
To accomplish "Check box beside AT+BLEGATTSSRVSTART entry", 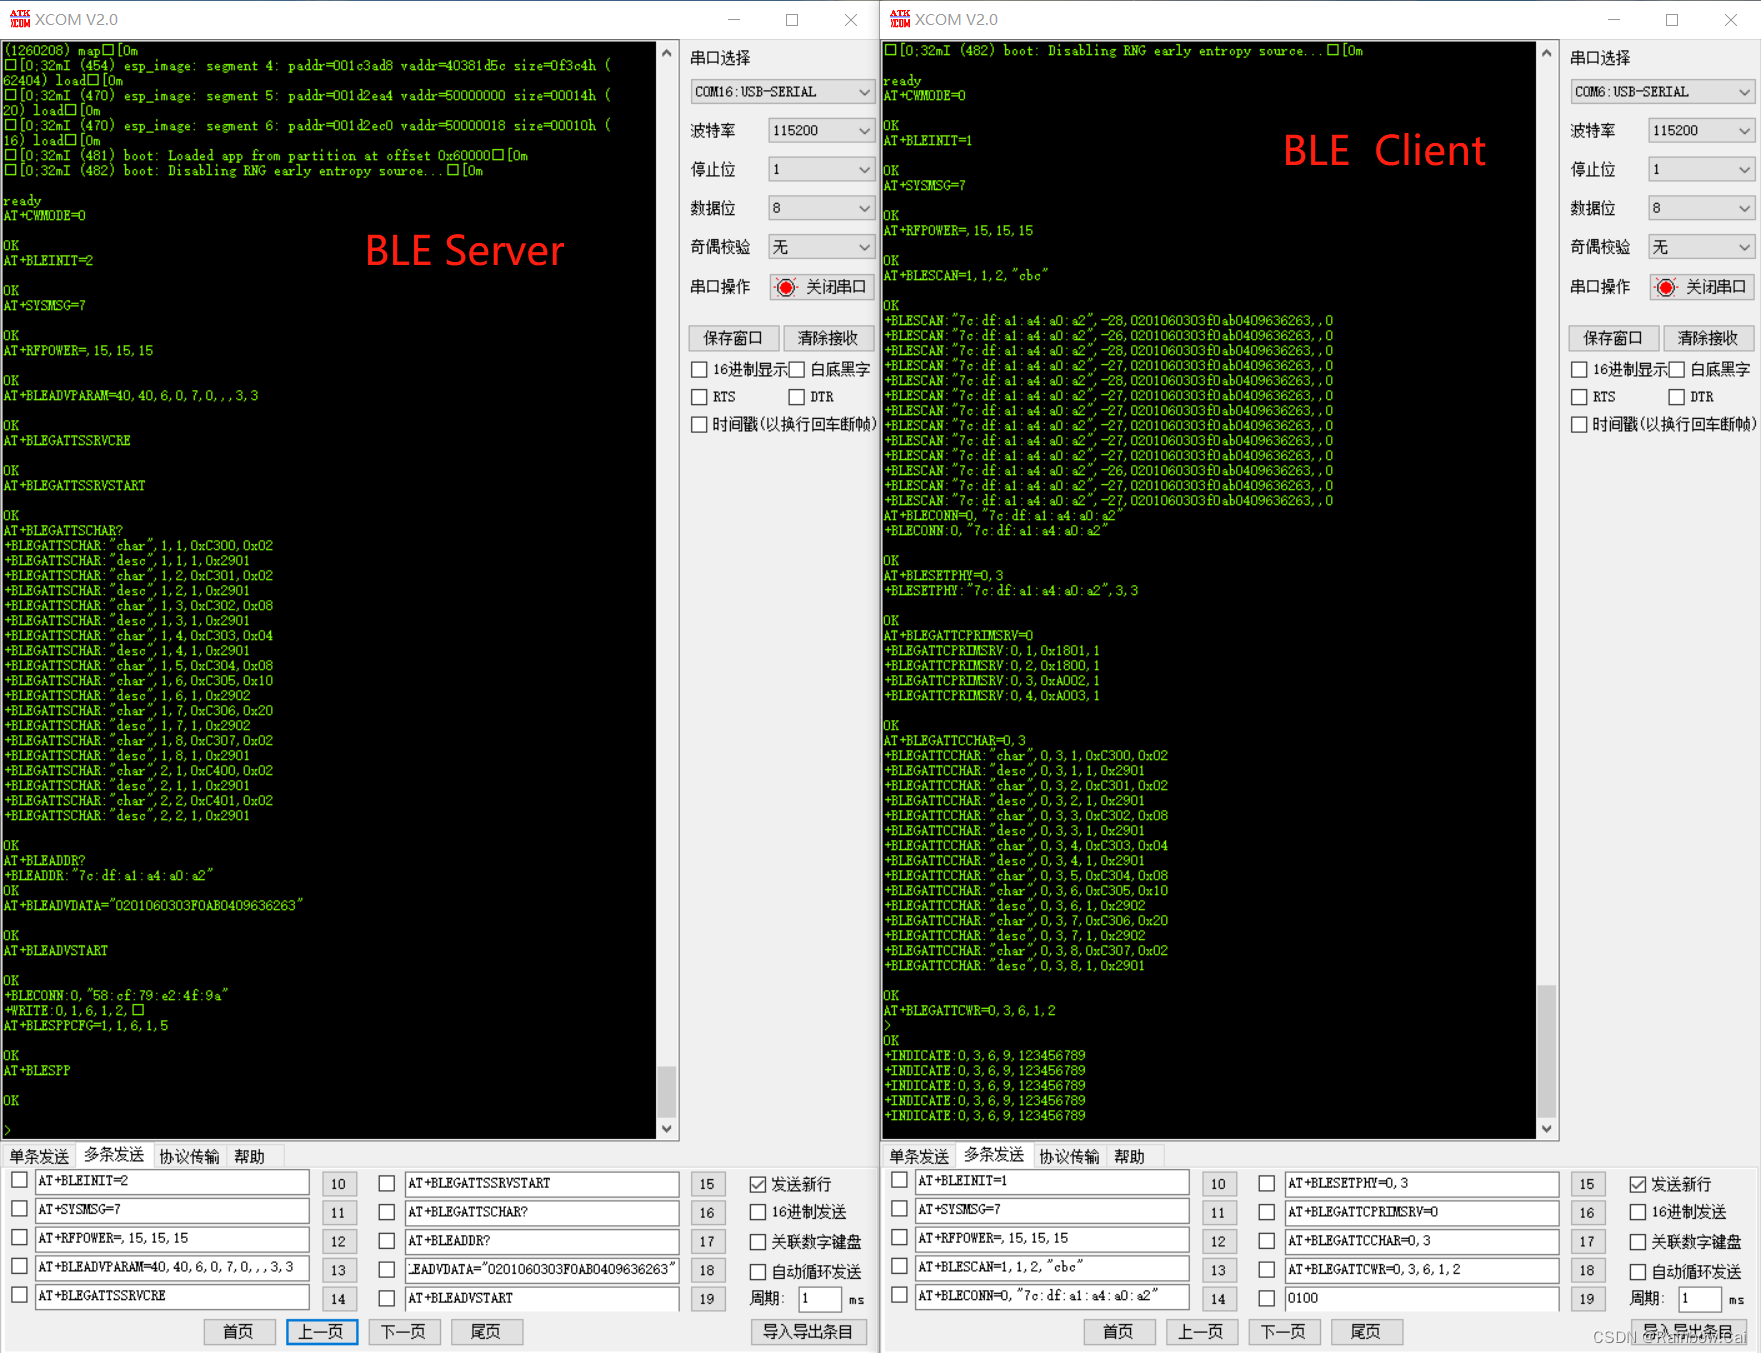I will [x=387, y=1184].
